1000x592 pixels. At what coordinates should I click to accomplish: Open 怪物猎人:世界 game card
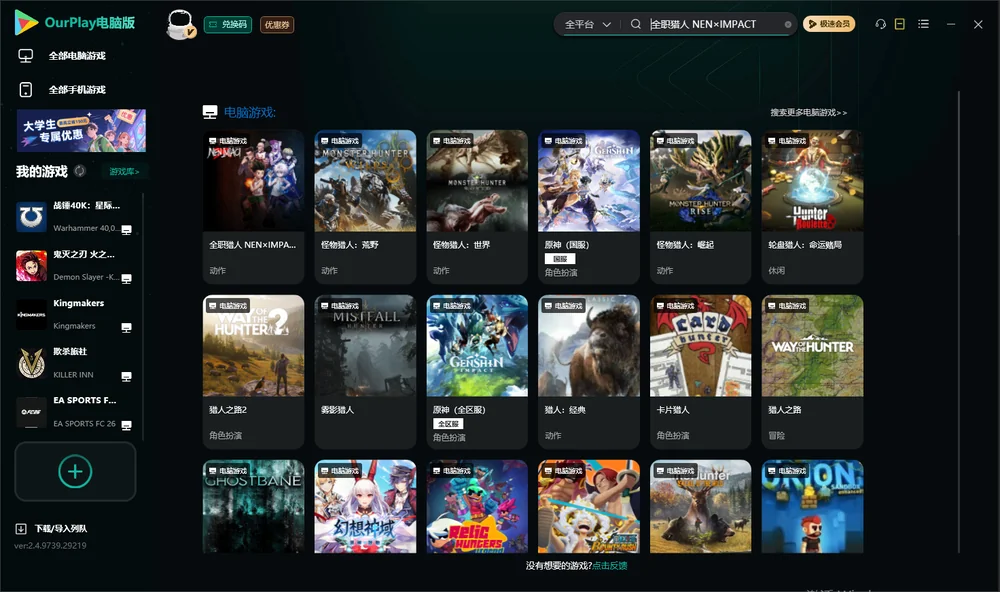pyautogui.click(x=477, y=207)
